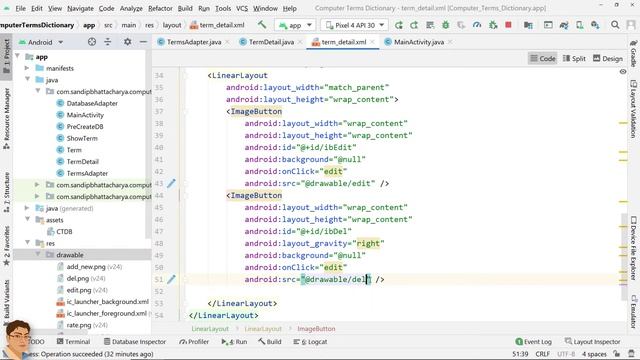
Task: Switch editor to Design view
Action: tap(608, 58)
